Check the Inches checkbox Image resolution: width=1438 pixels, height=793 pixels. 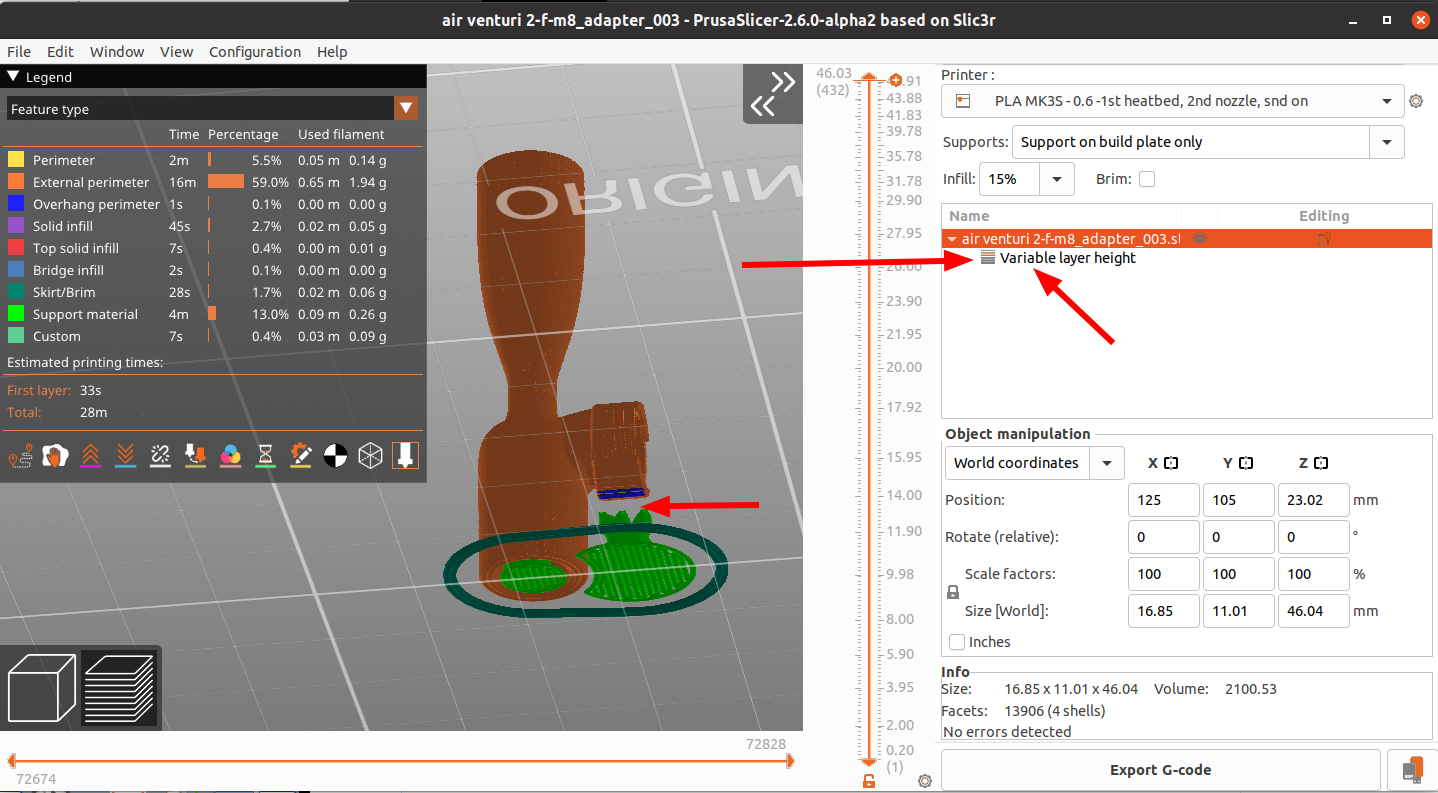[957, 642]
